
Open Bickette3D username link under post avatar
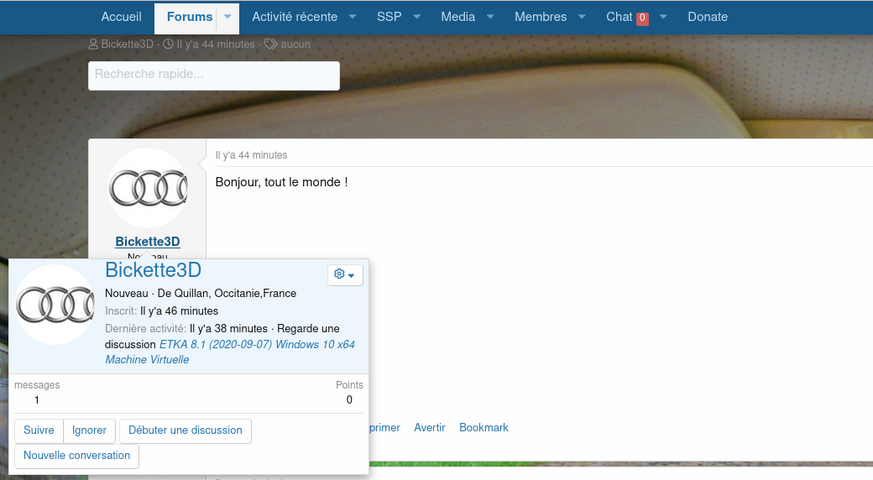point(148,242)
